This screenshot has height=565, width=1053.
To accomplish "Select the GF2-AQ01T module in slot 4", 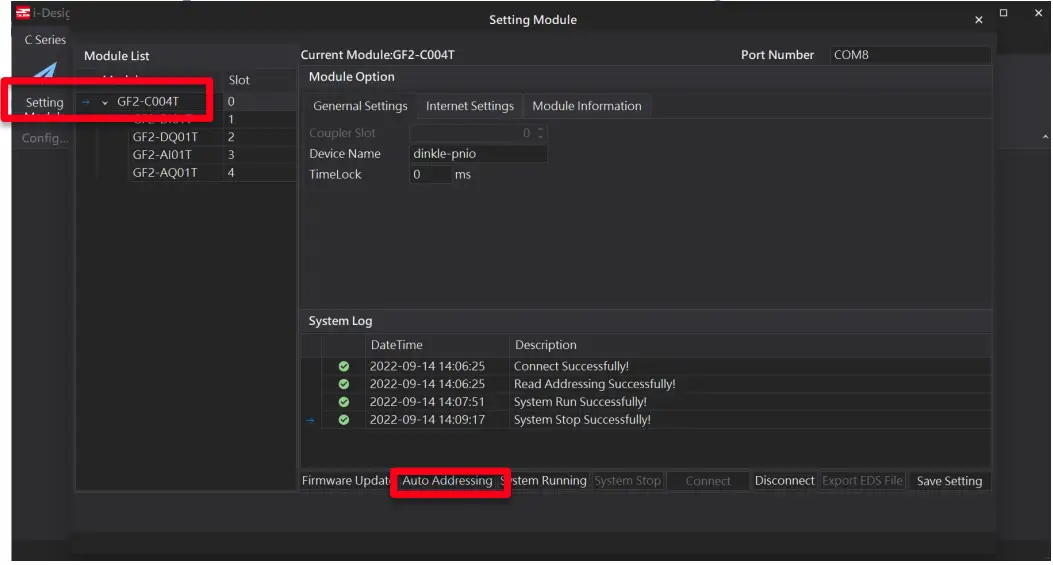I will [x=164, y=173].
